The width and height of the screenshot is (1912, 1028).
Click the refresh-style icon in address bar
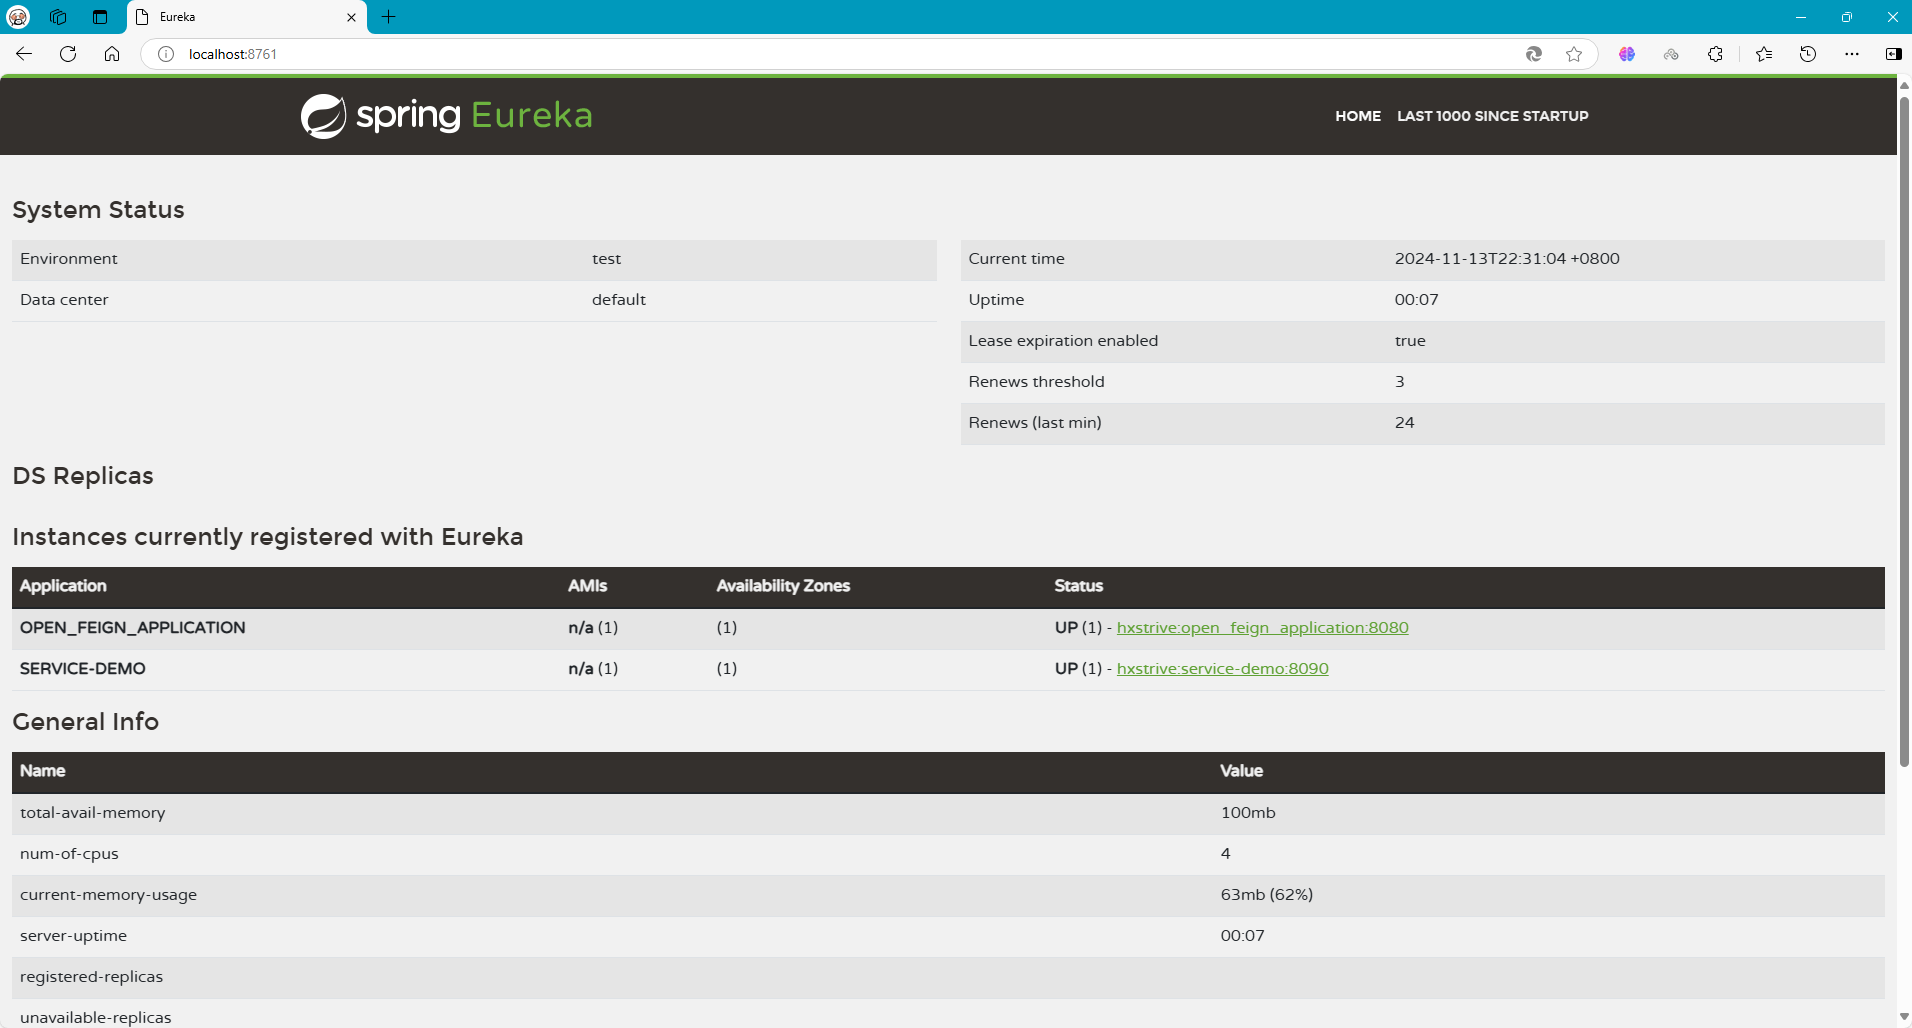tap(1533, 54)
